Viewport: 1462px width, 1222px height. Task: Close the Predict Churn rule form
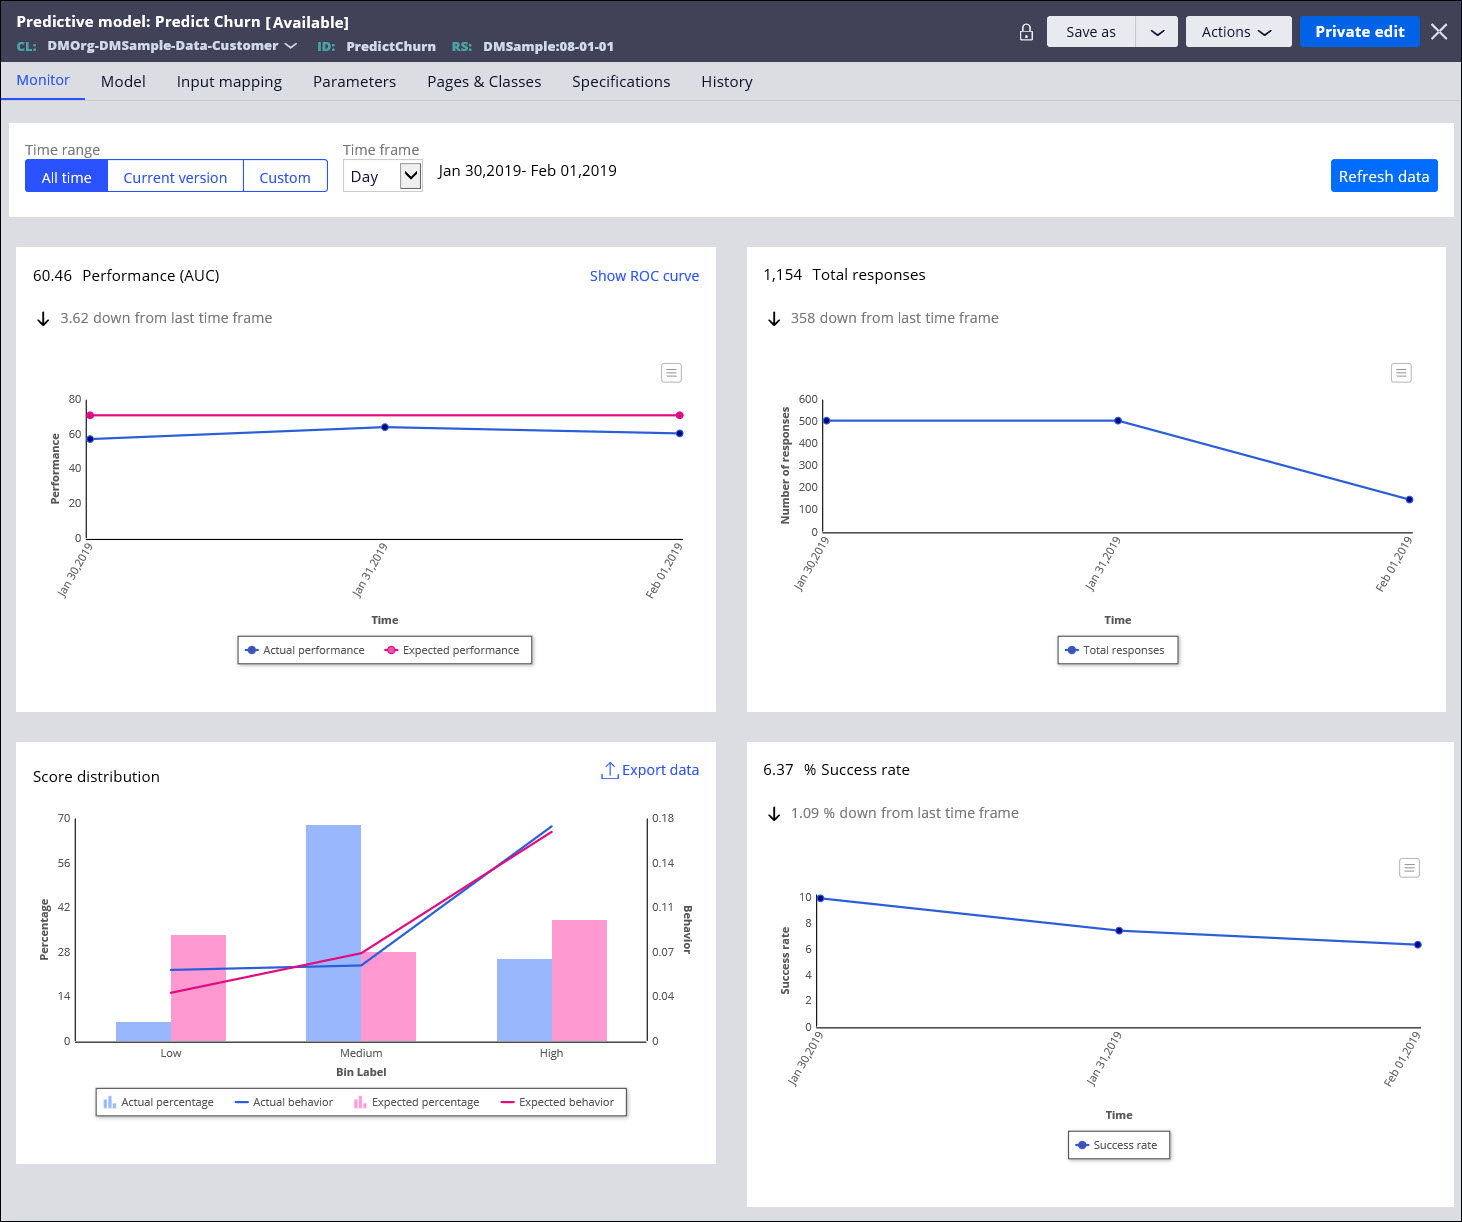coord(1439,32)
